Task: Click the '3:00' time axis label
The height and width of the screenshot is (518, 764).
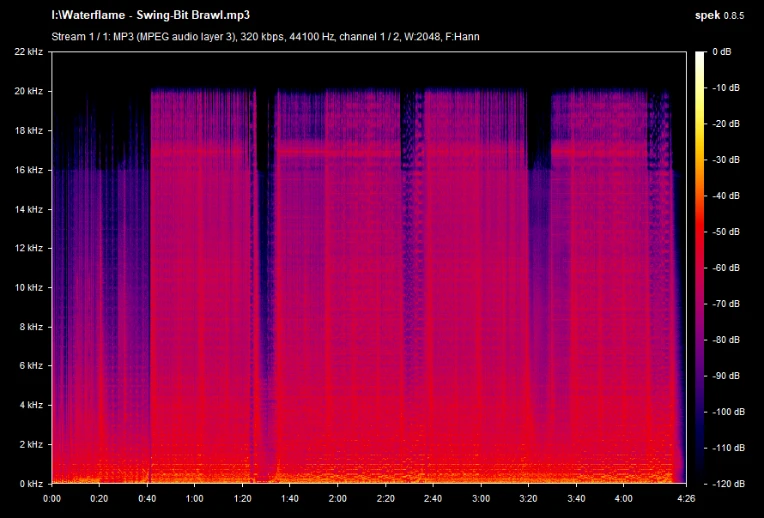Action: 481,499
